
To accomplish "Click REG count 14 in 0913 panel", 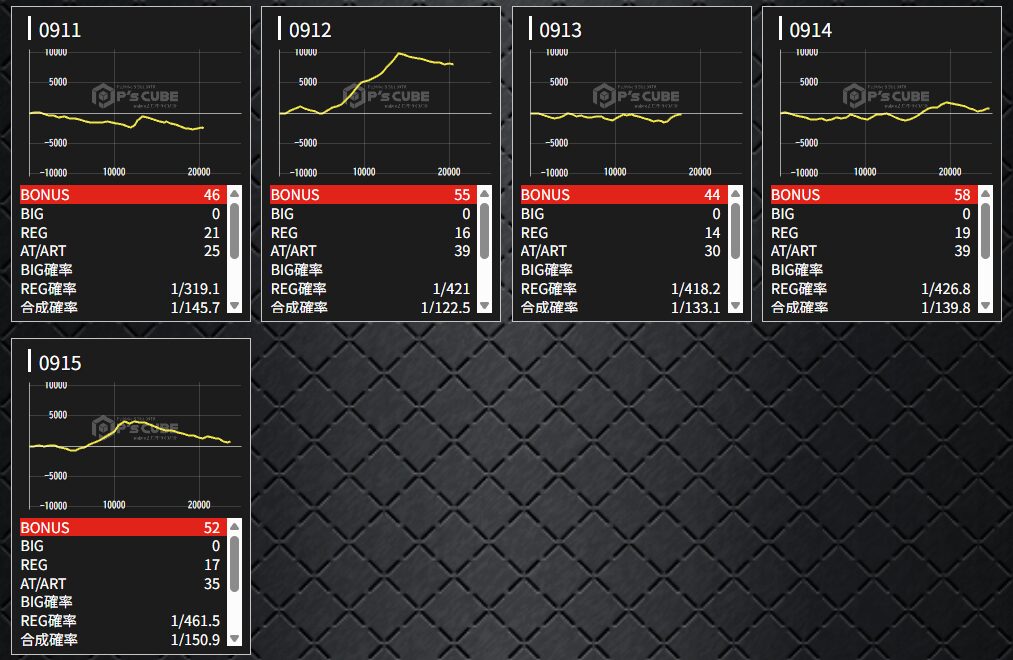I will click(x=712, y=232).
